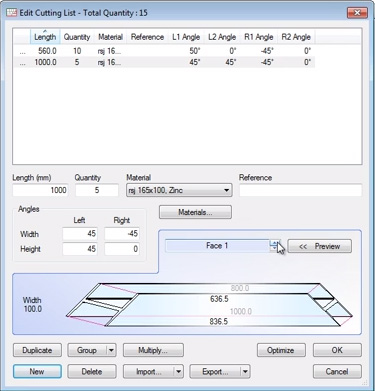
Task: Click the Face 1 spinner arrows
Action: [x=274, y=246]
